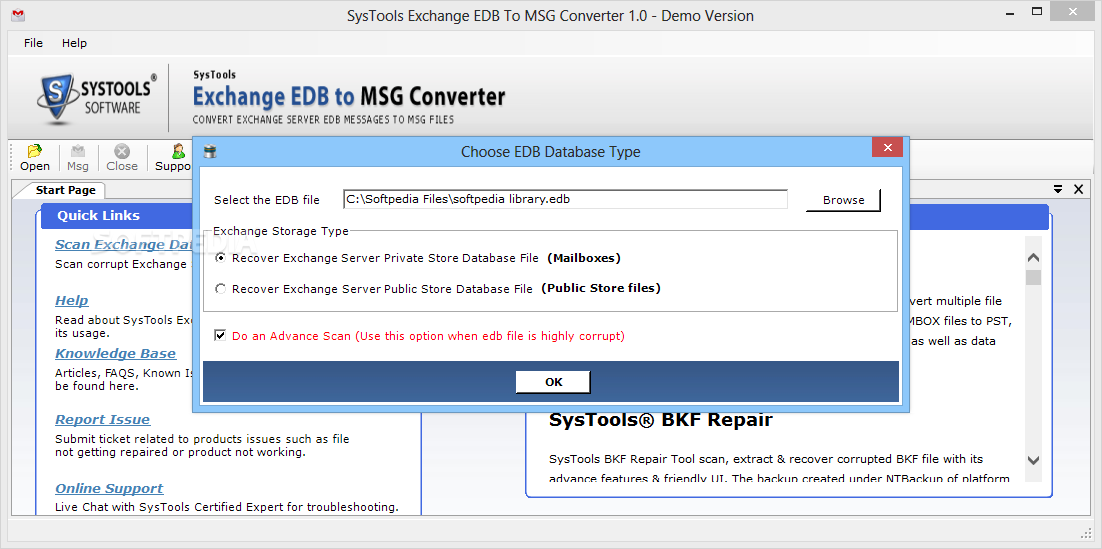Click the Open toolbar icon
Screen dimensions: 1102x549
34,157
